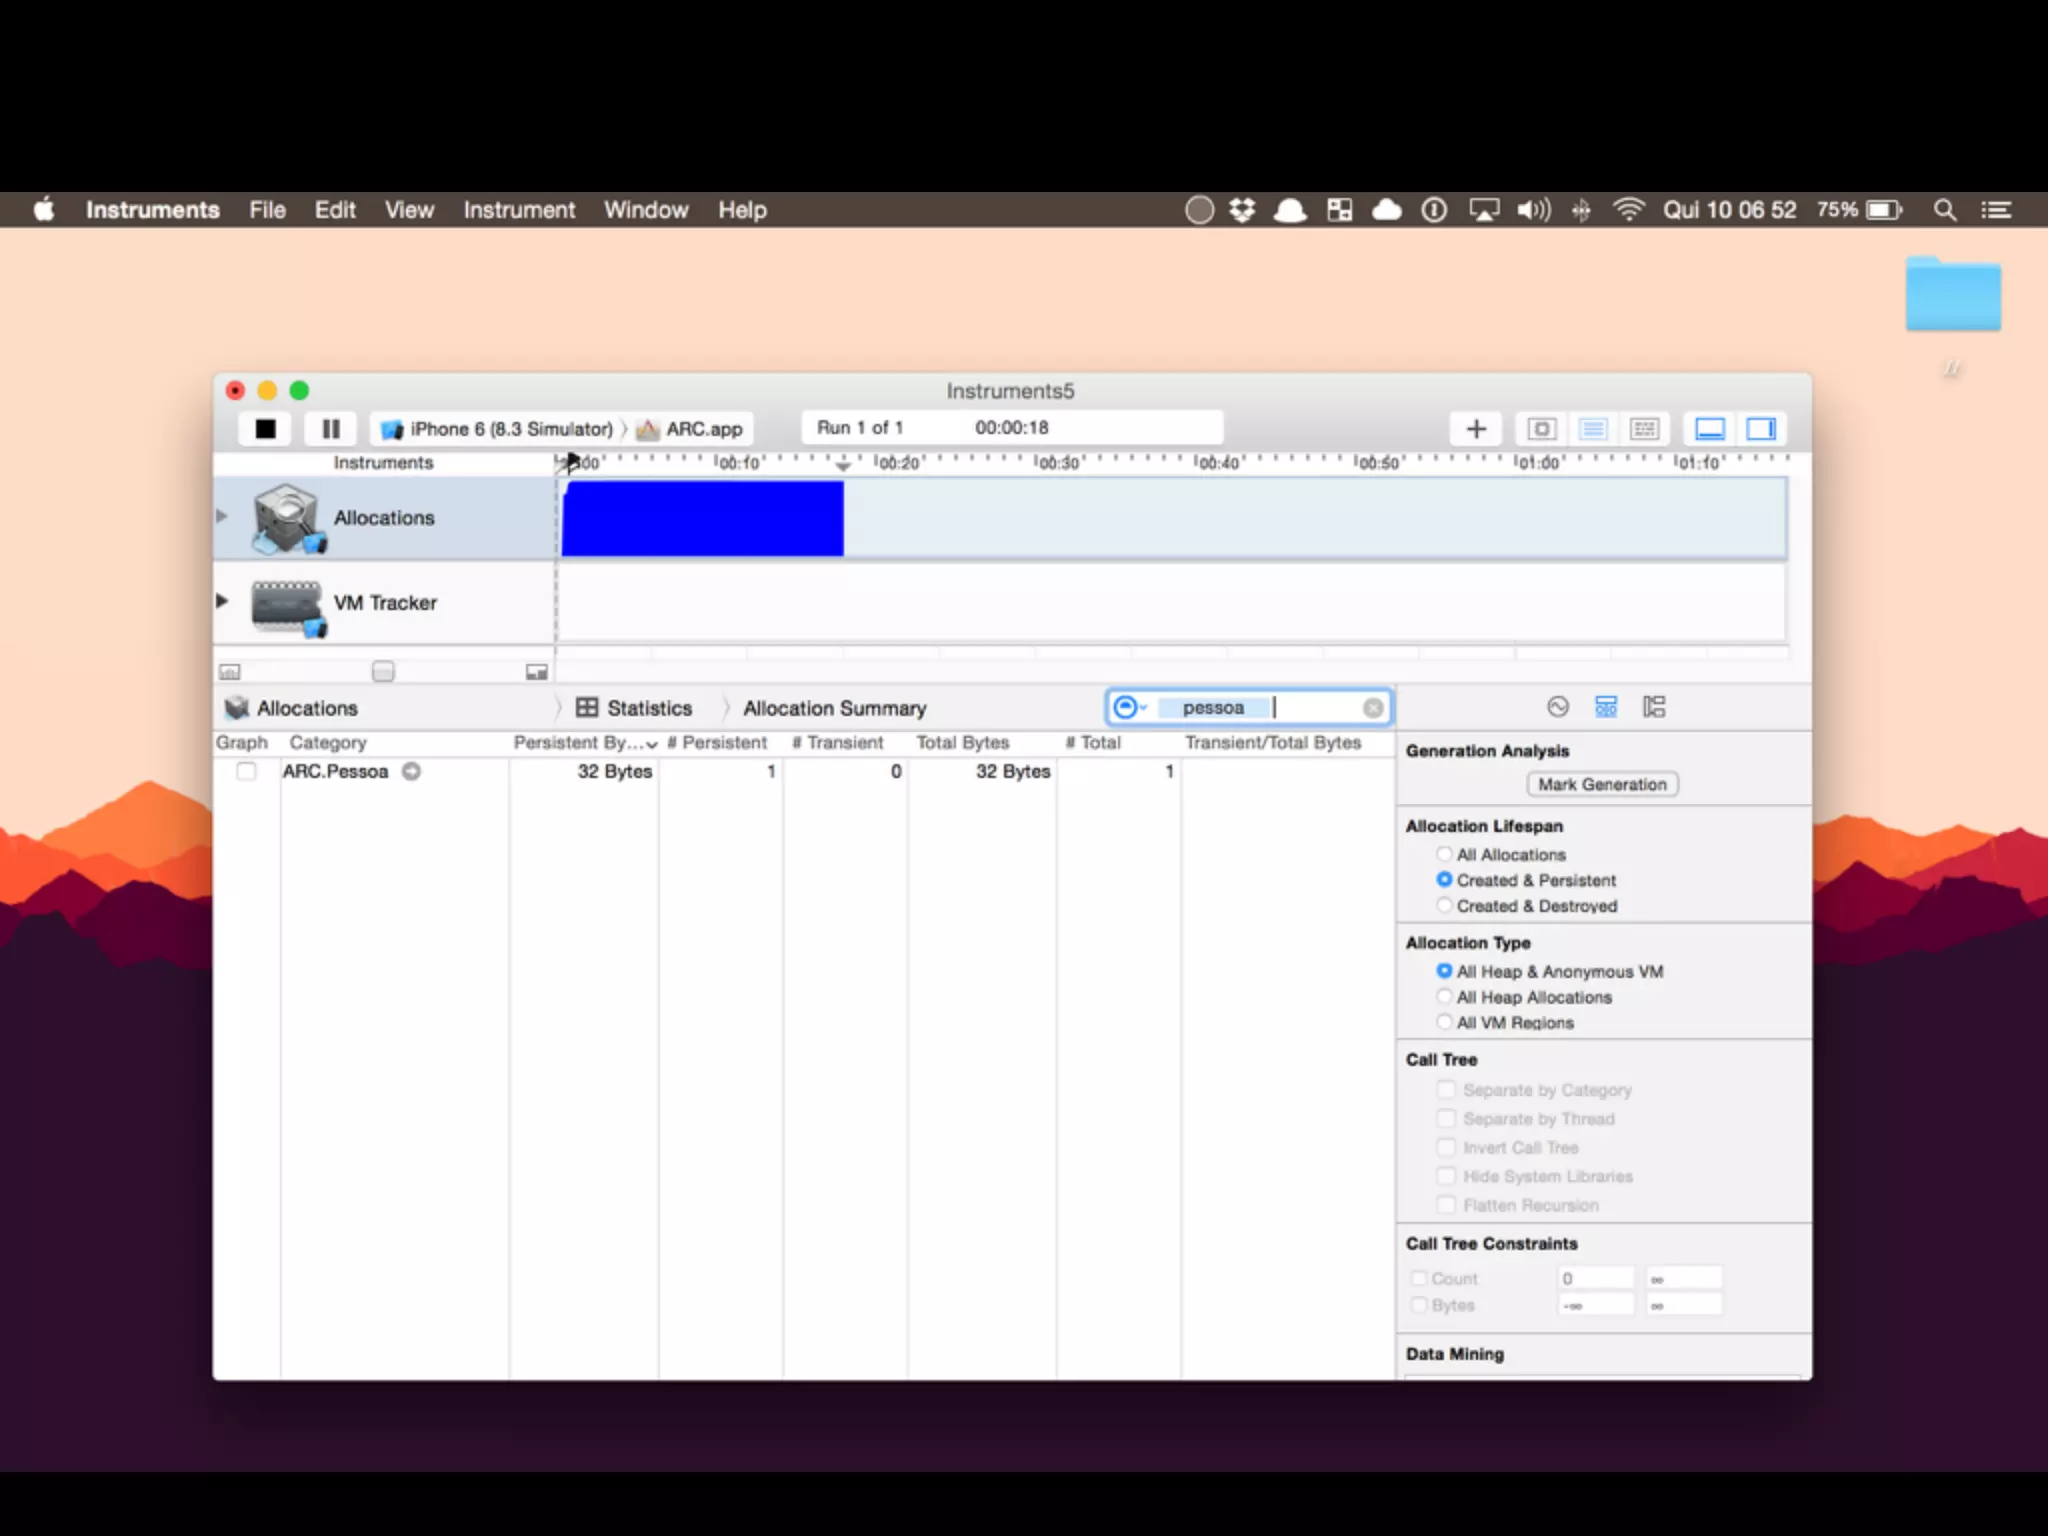Open the record settings inspector icon
The width and height of the screenshot is (2048, 1536).
click(1558, 707)
